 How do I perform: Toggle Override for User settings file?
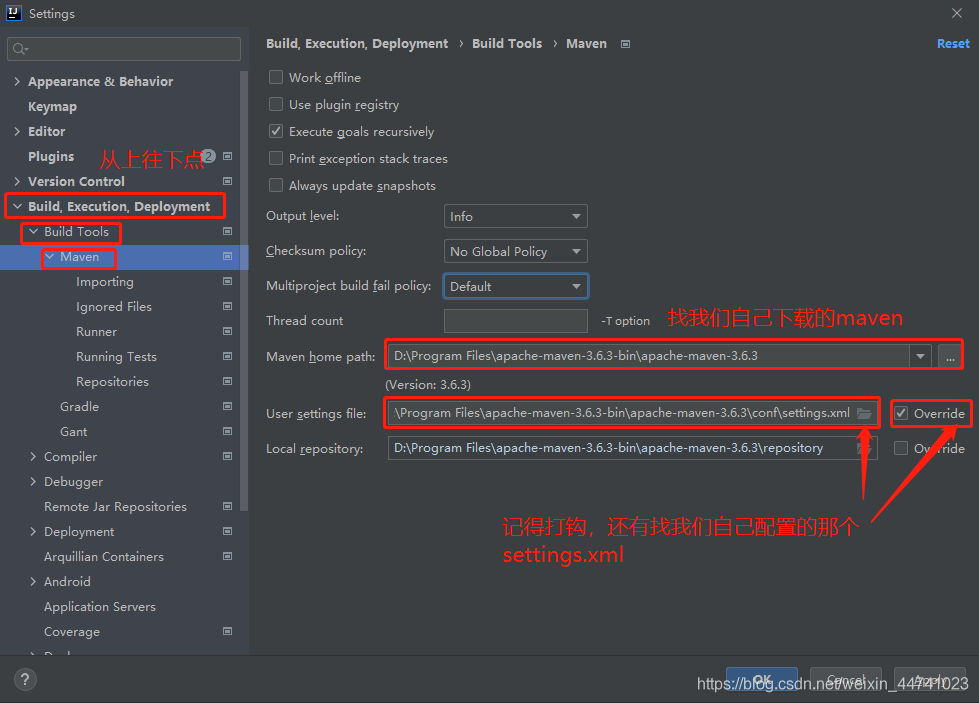point(901,413)
